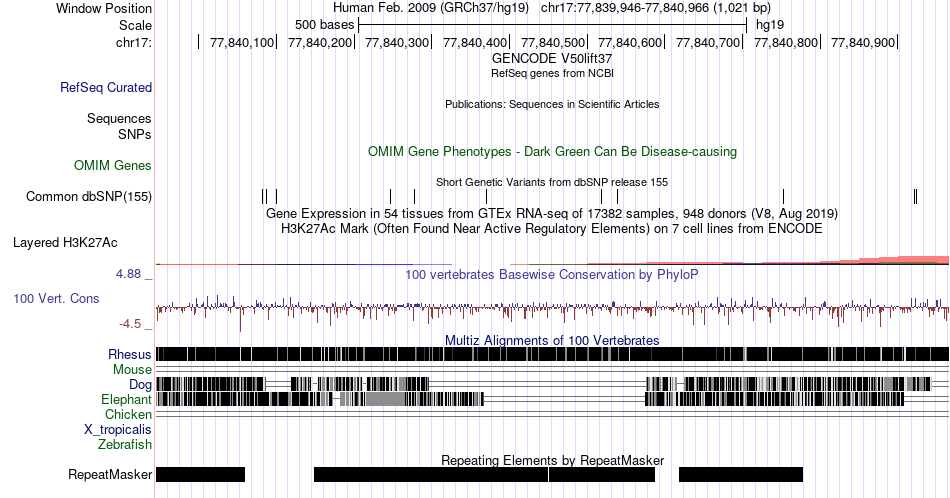The height and width of the screenshot is (498, 950).
Task: Click the RepeatMasker track label
Action: (x=110, y=474)
